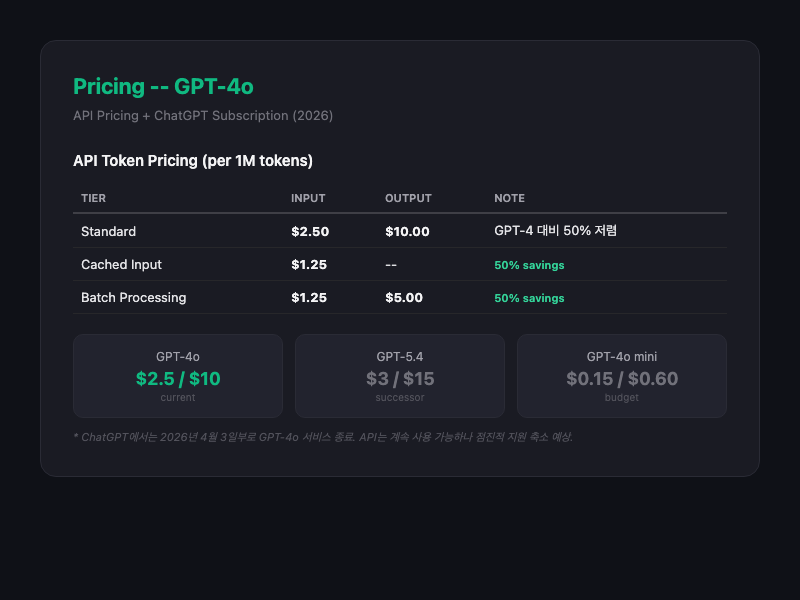800x600 pixels.
Task: Click the GPT-4o mini budget card
Action: (621, 376)
